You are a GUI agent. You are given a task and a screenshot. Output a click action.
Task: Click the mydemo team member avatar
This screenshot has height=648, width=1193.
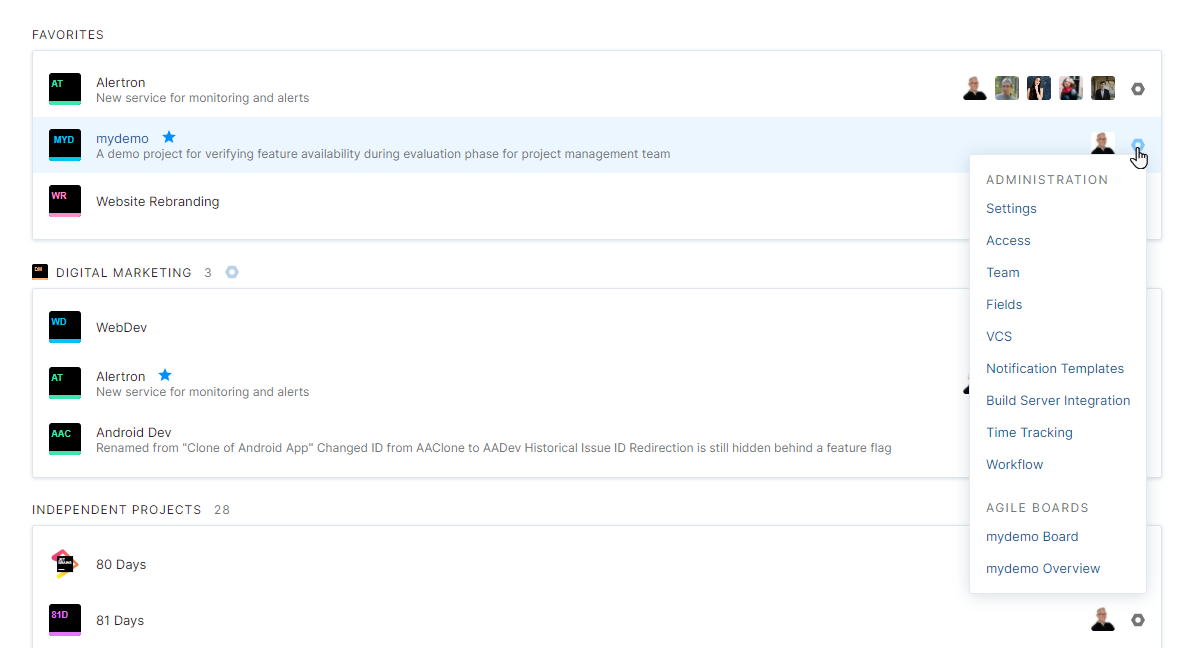pyautogui.click(x=1102, y=144)
